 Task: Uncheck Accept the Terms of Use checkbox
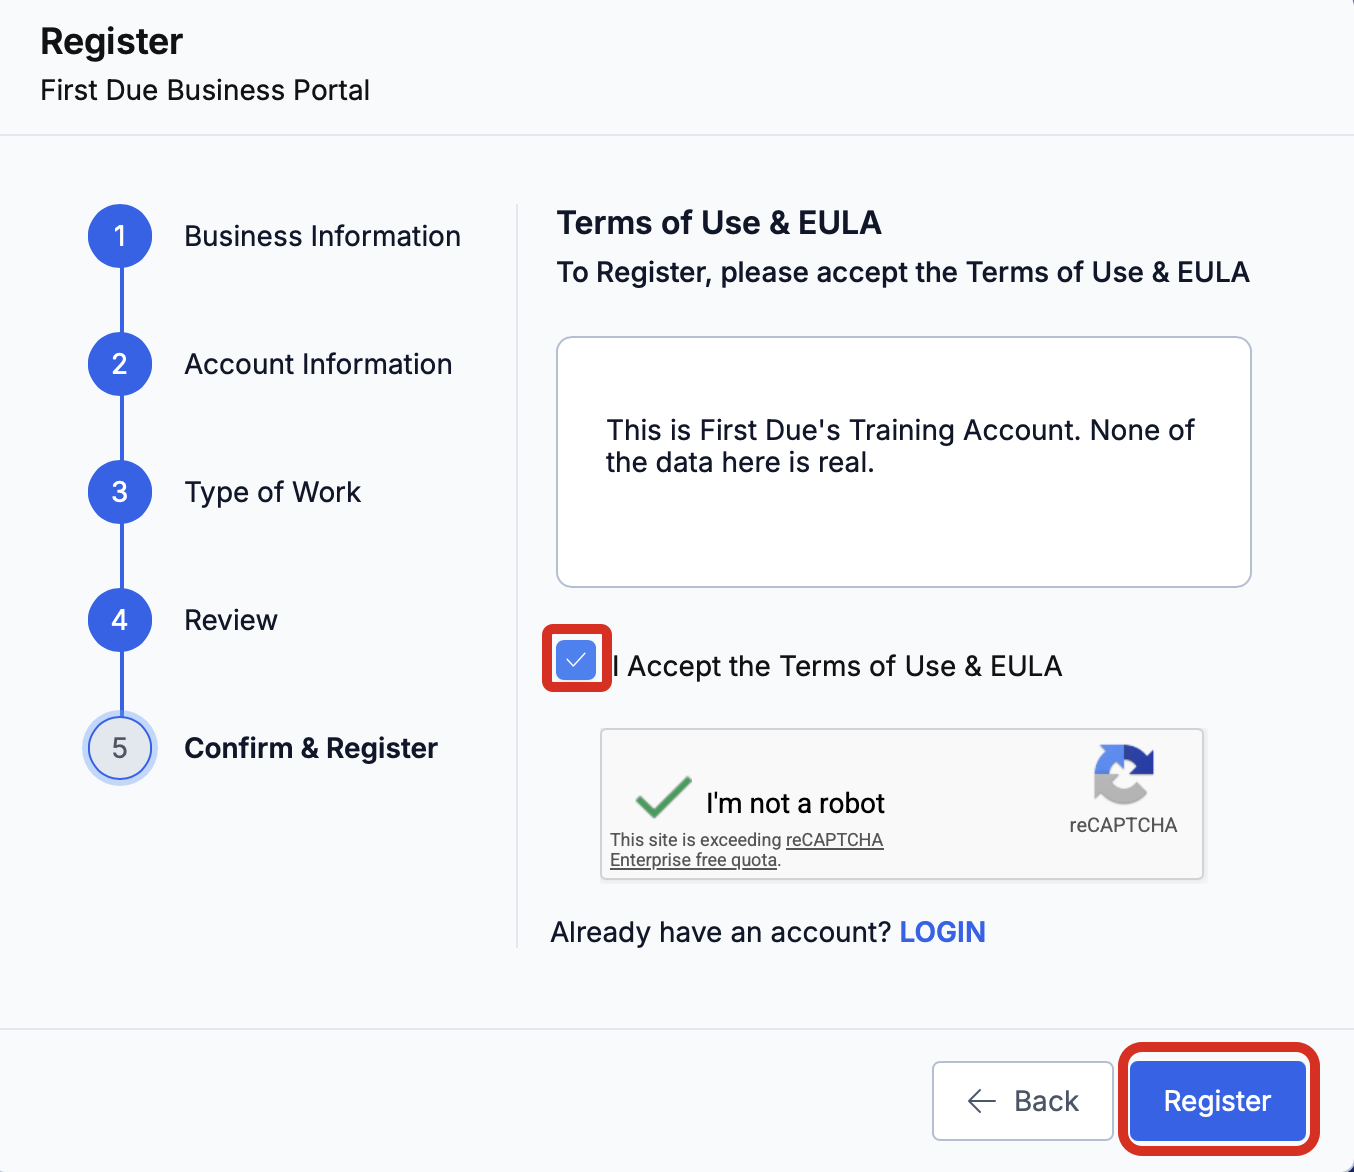tap(576, 660)
